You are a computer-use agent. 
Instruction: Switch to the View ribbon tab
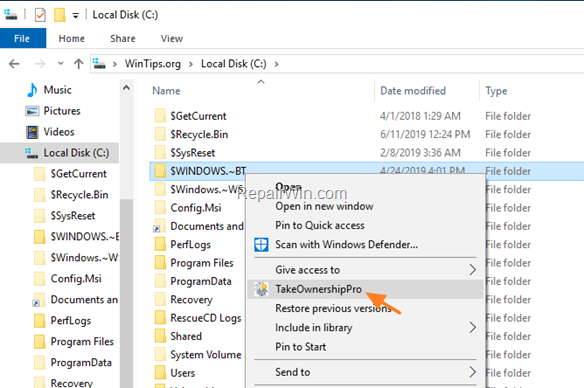click(172, 38)
